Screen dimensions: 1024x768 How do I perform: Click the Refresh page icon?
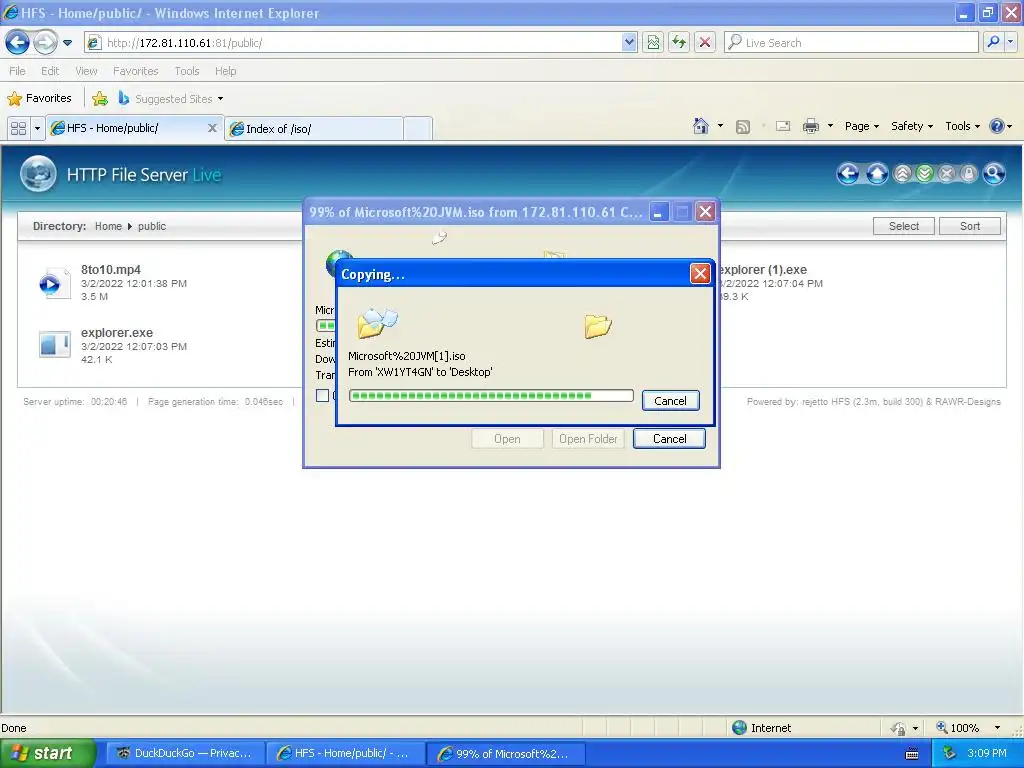click(679, 43)
